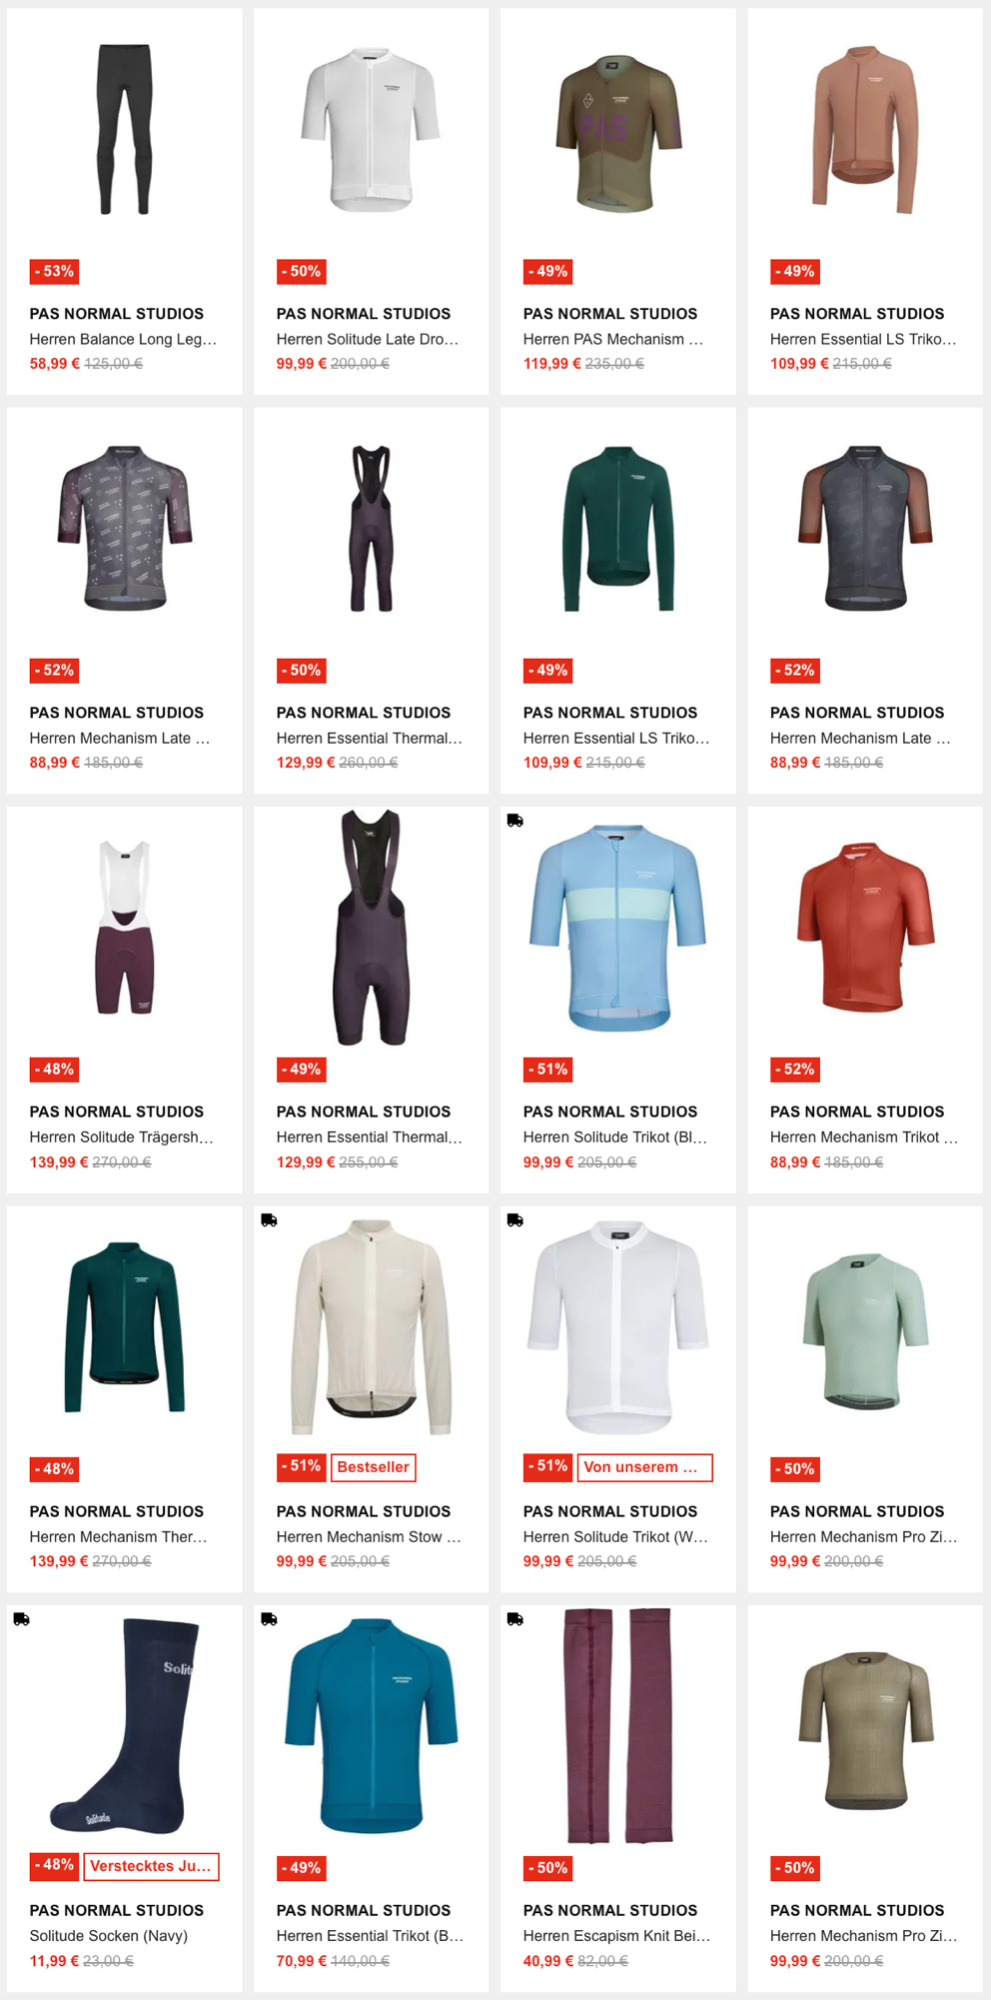Viewport: 991px width, 2000px height.
Task: Click truck icon on blue Solitude Trikot
Action: [x=515, y=820]
